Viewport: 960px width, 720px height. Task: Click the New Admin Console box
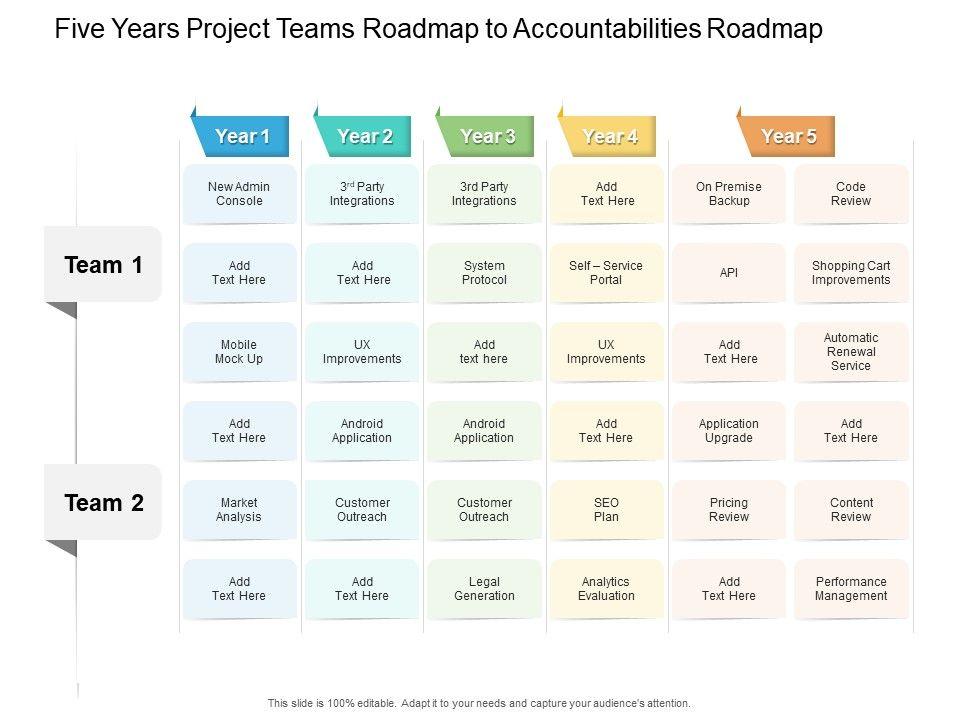click(x=239, y=194)
